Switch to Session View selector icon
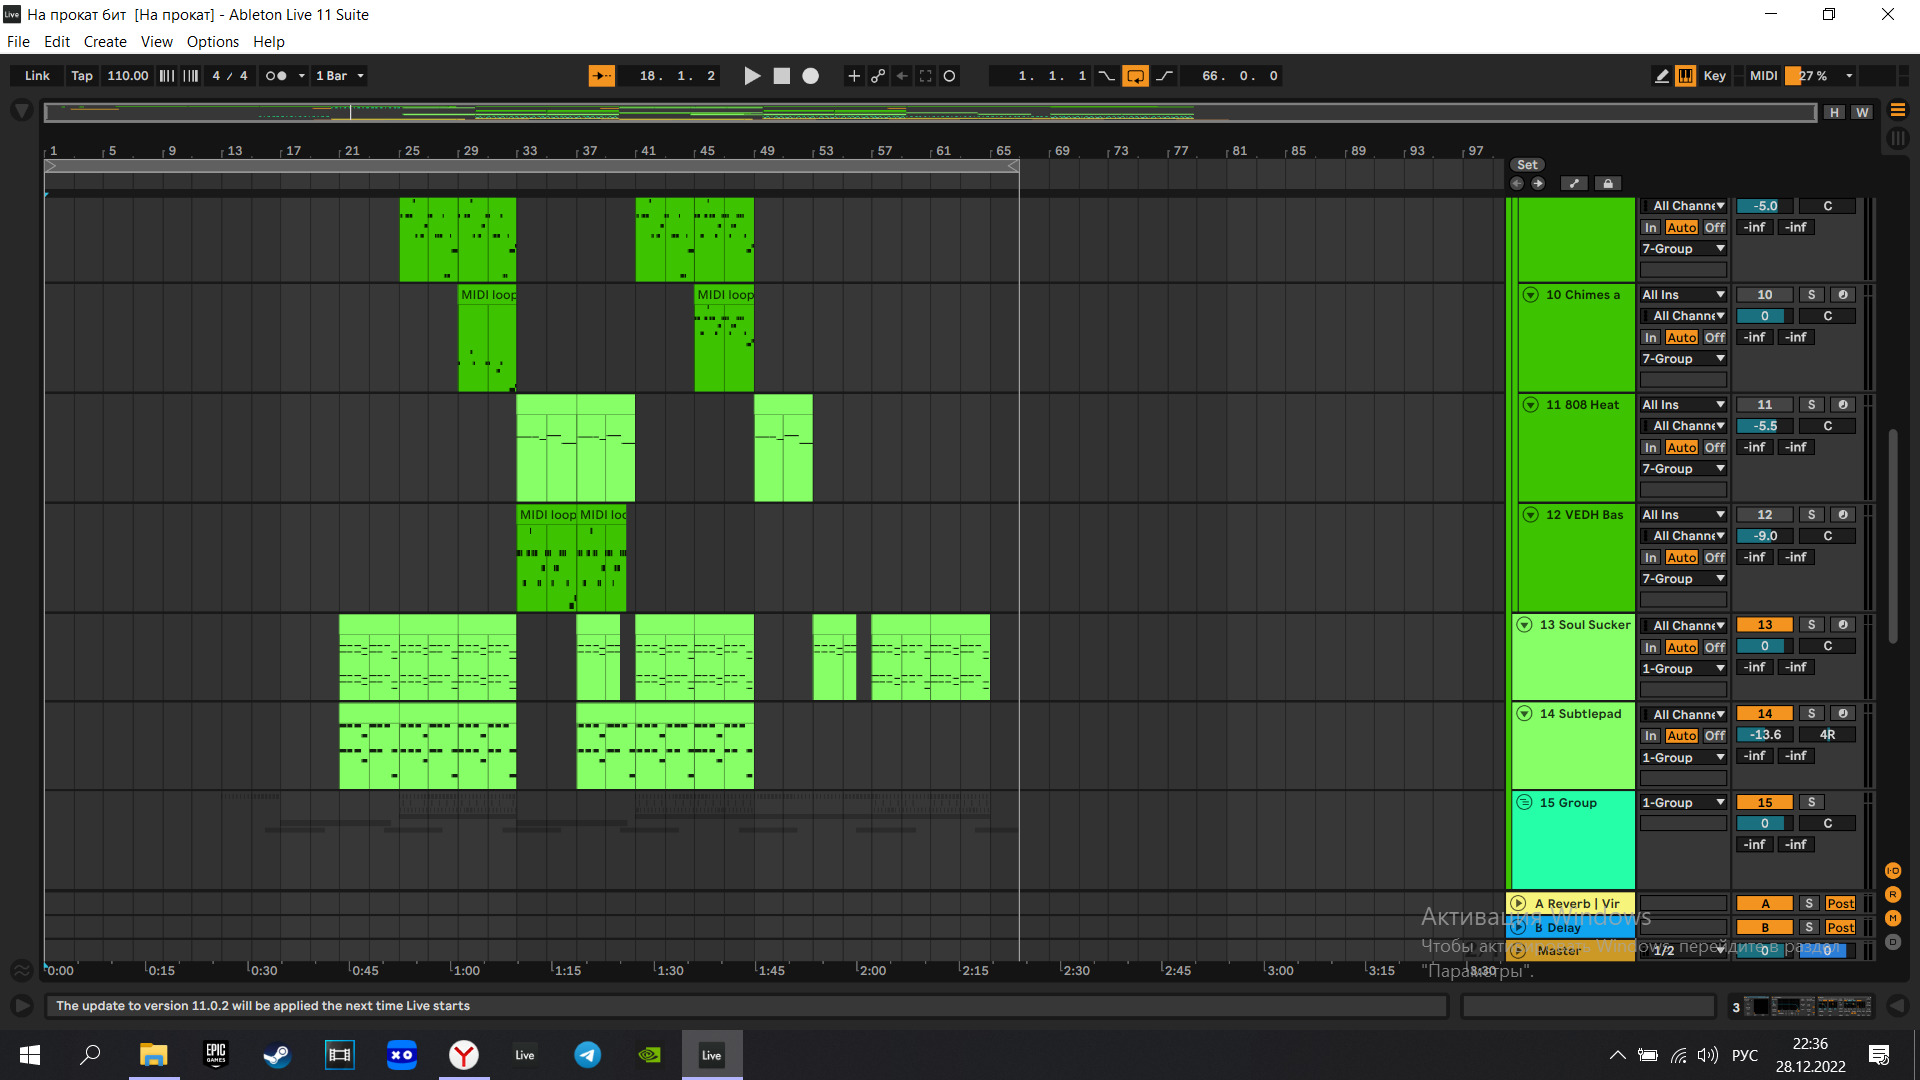This screenshot has height=1080, width=1920. pos(1897,139)
